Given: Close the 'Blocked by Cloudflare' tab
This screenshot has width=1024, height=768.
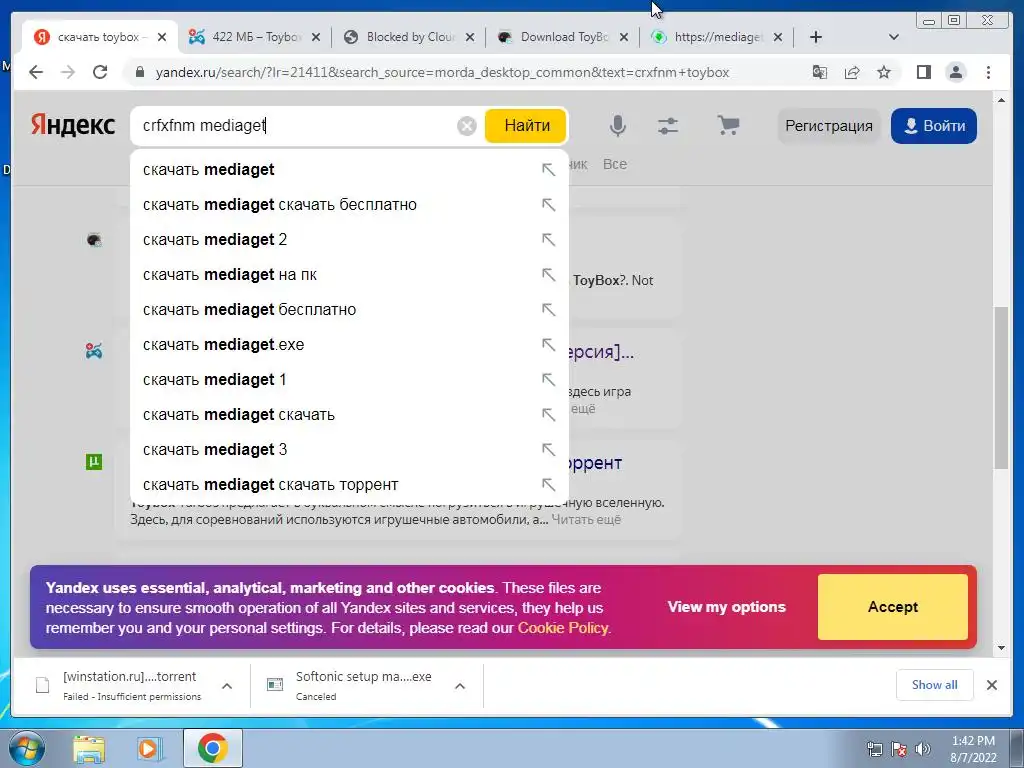Looking at the screenshot, I should pos(470,37).
